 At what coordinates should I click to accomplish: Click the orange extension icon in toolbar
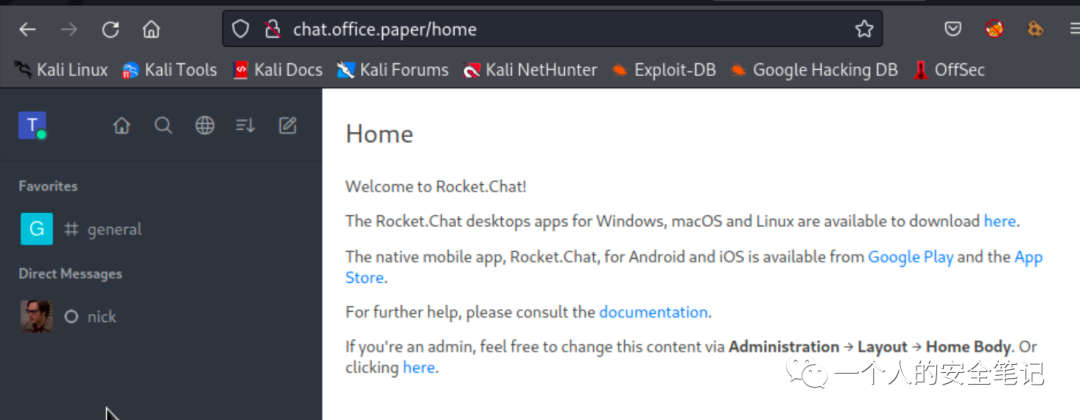1035,29
